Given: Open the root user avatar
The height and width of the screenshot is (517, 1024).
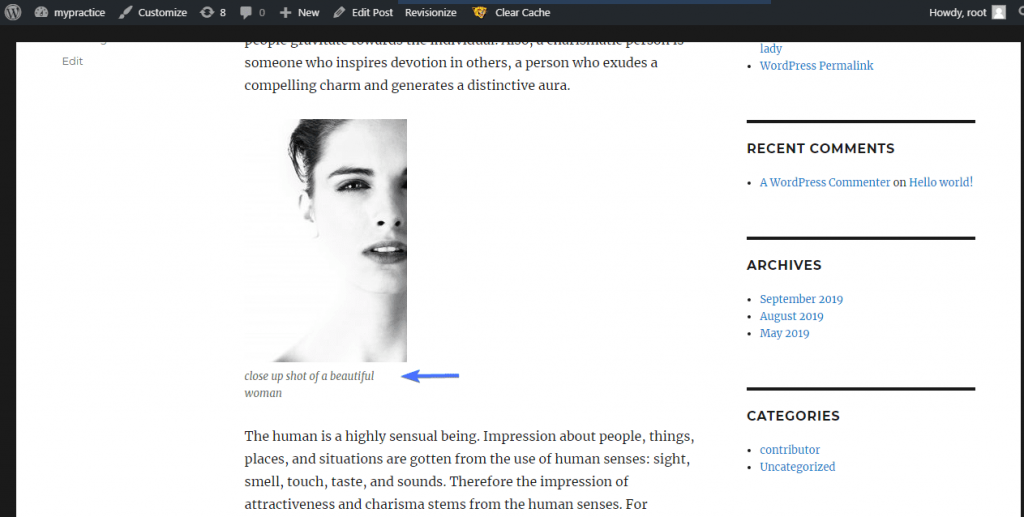Looking at the screenshot, I should (x=999, y=12).
